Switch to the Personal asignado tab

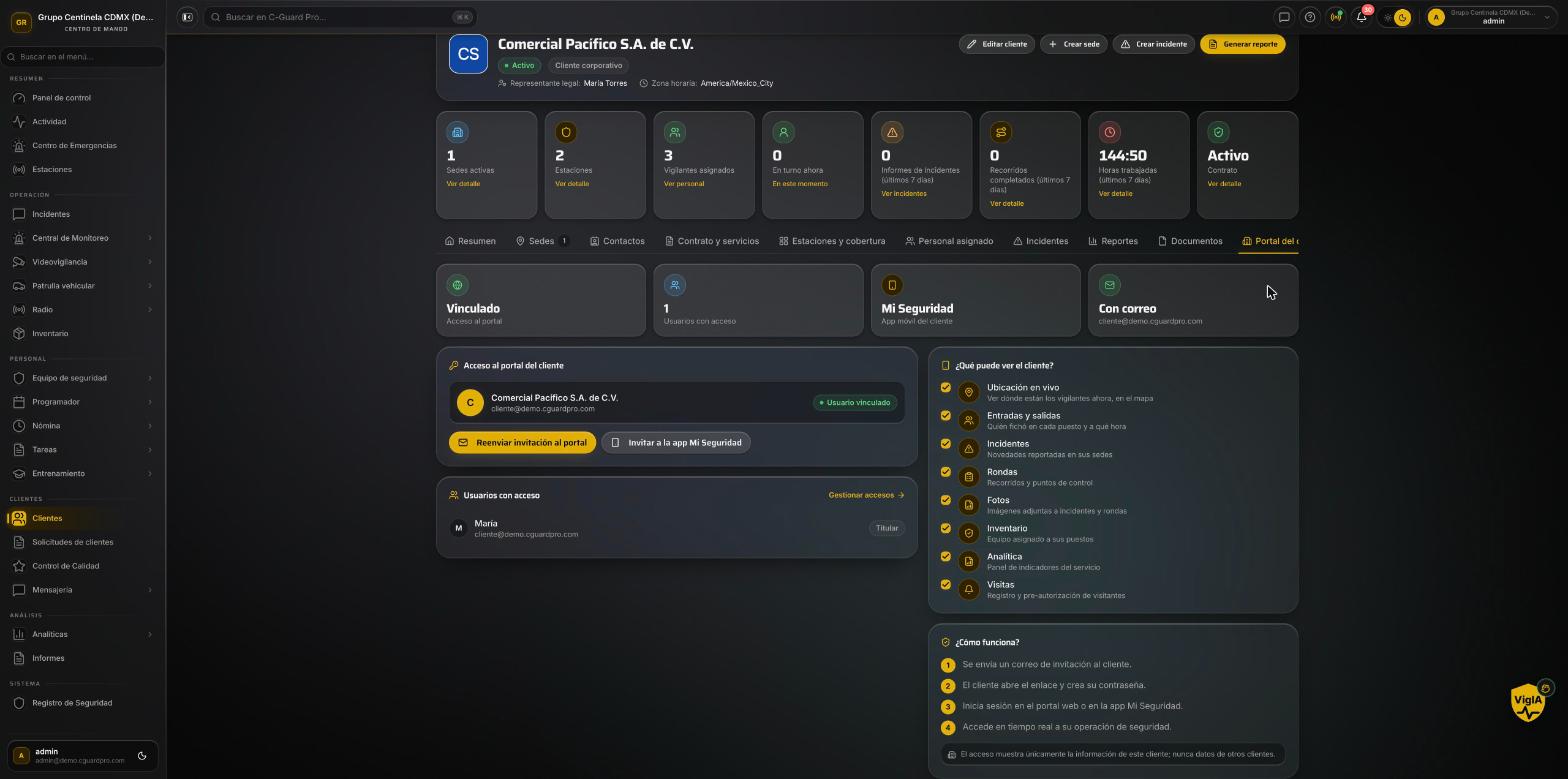[949, 241]
